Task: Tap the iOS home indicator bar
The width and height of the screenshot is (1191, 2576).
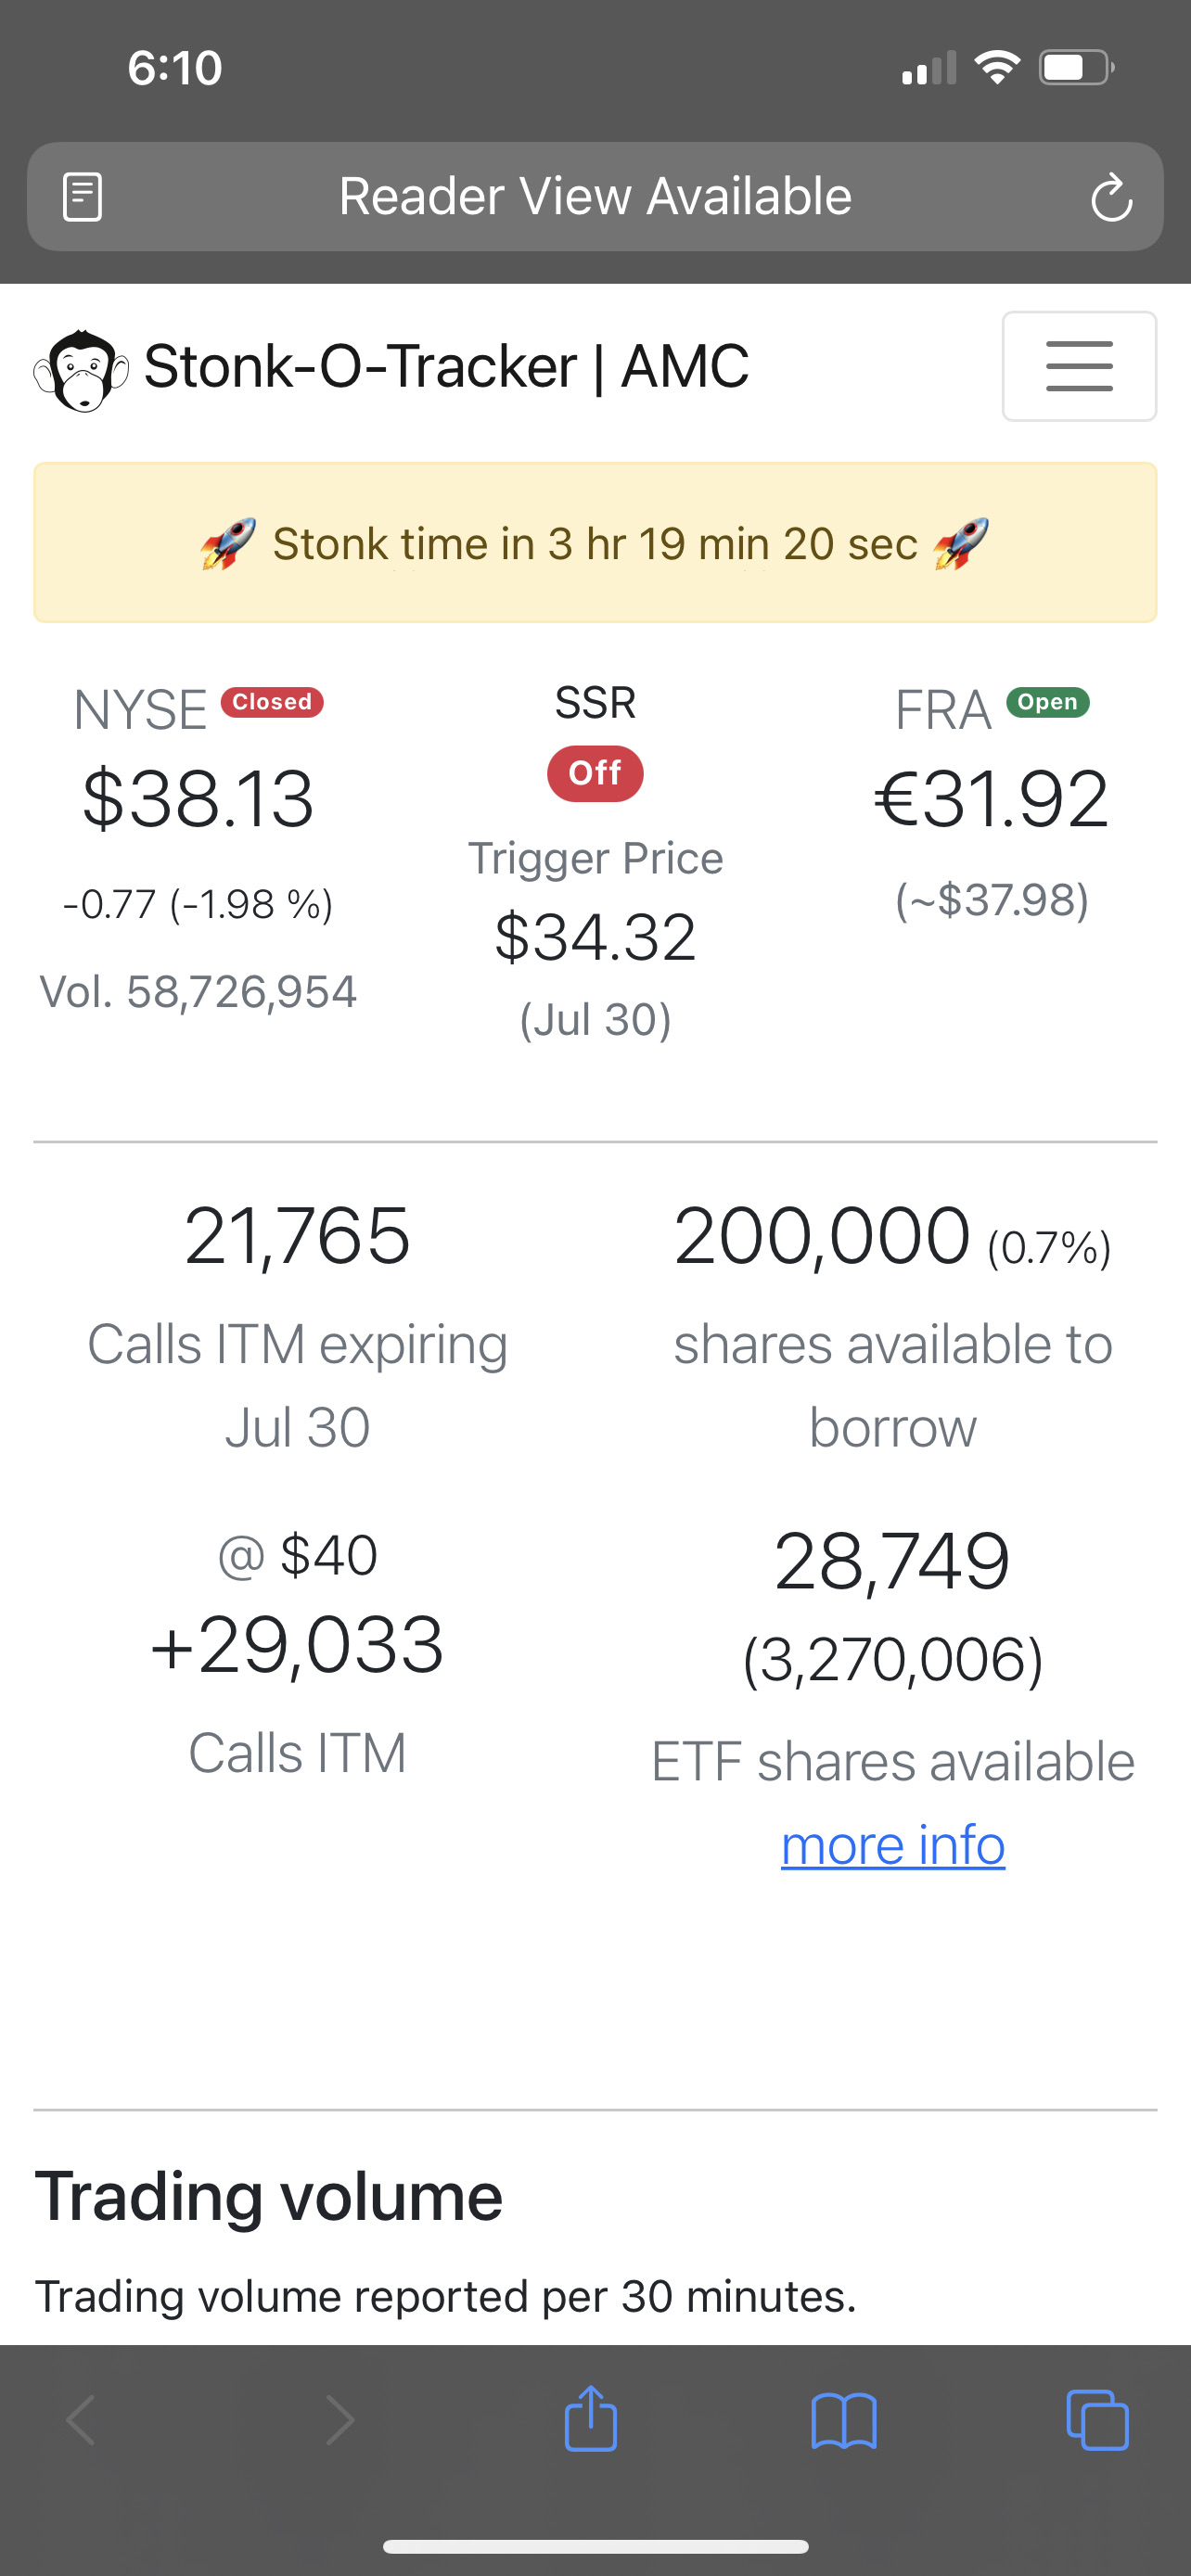Action: tap(595, 2546)
